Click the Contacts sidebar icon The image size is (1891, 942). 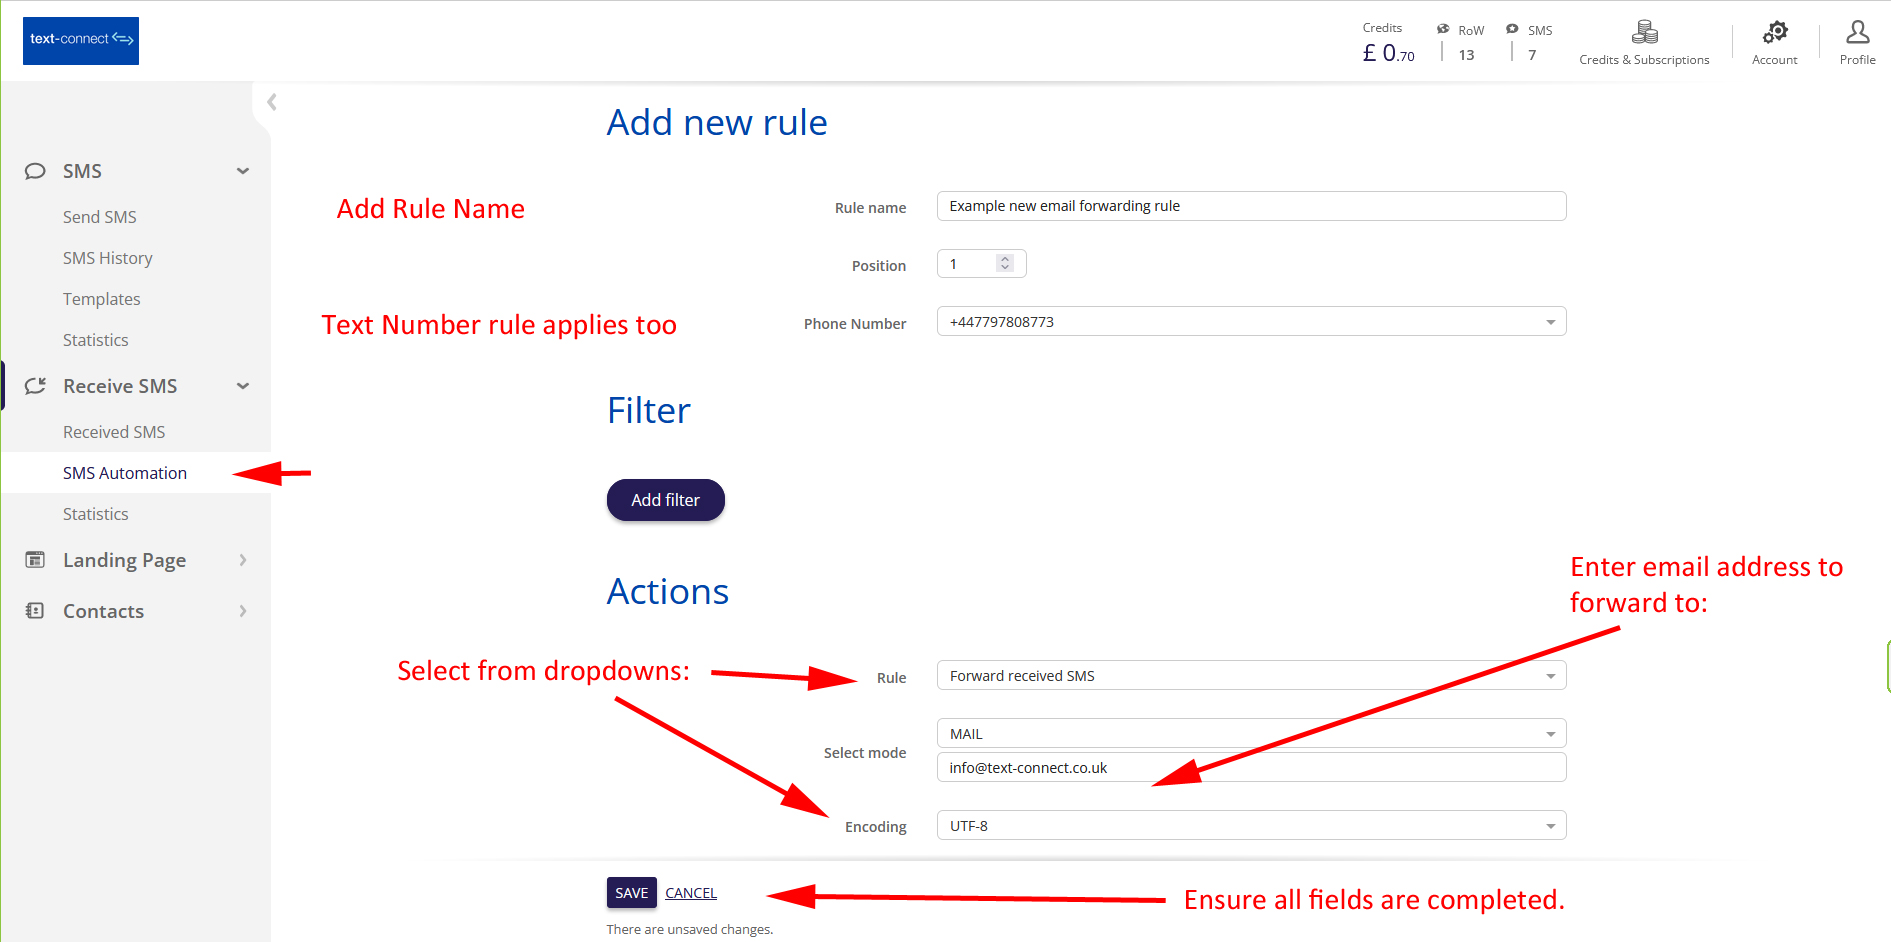click(x=36, y=610)
